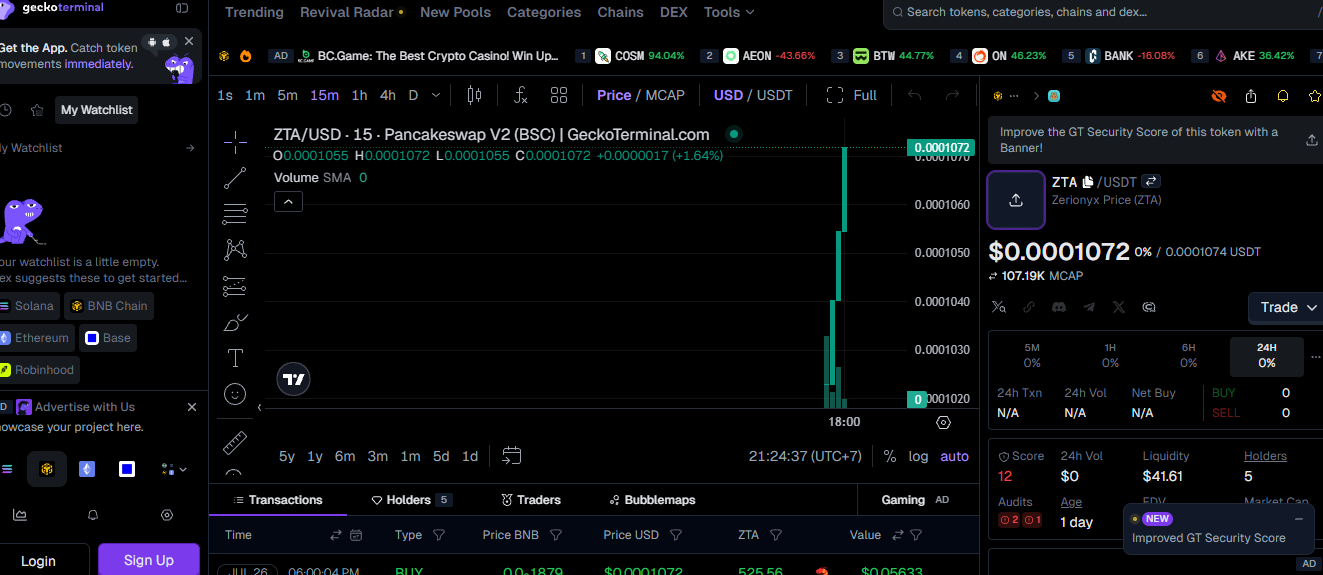This screenshot has width=1323, height=575.
Task: Choose the text annotation tool
Action: pos(235,358)
